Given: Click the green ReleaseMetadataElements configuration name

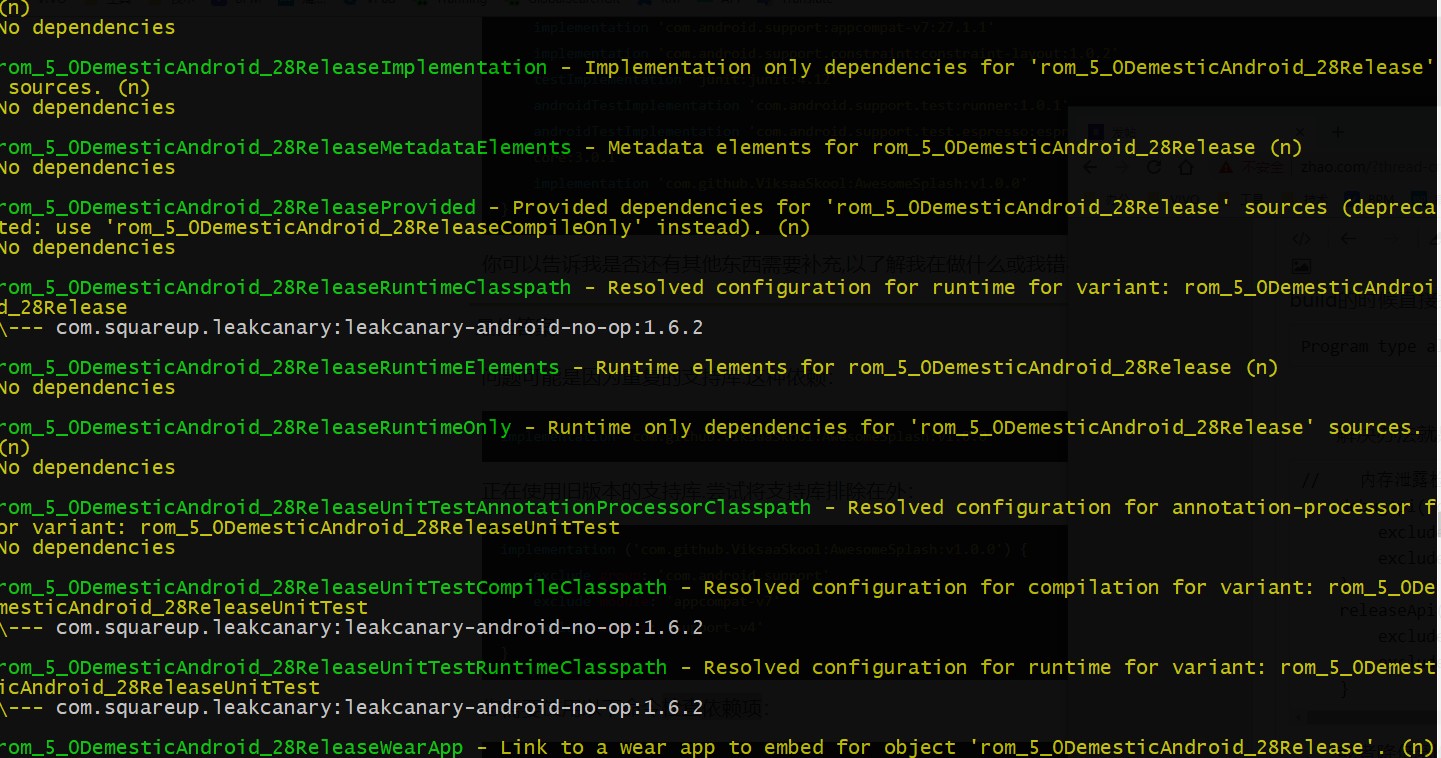Looking at the screenshot, I should point(285,148).
